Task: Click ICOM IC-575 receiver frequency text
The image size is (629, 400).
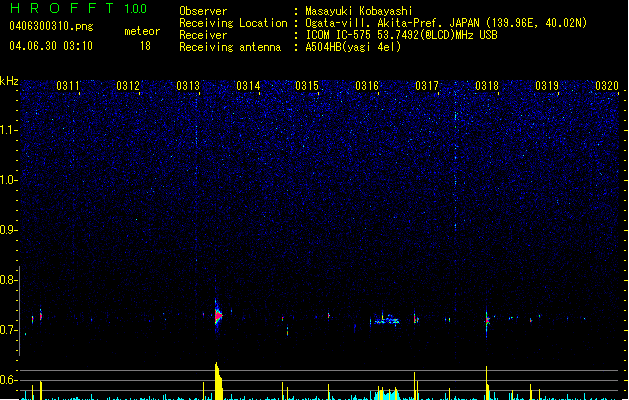Action: pyautogui.click(x=402, y=35)
